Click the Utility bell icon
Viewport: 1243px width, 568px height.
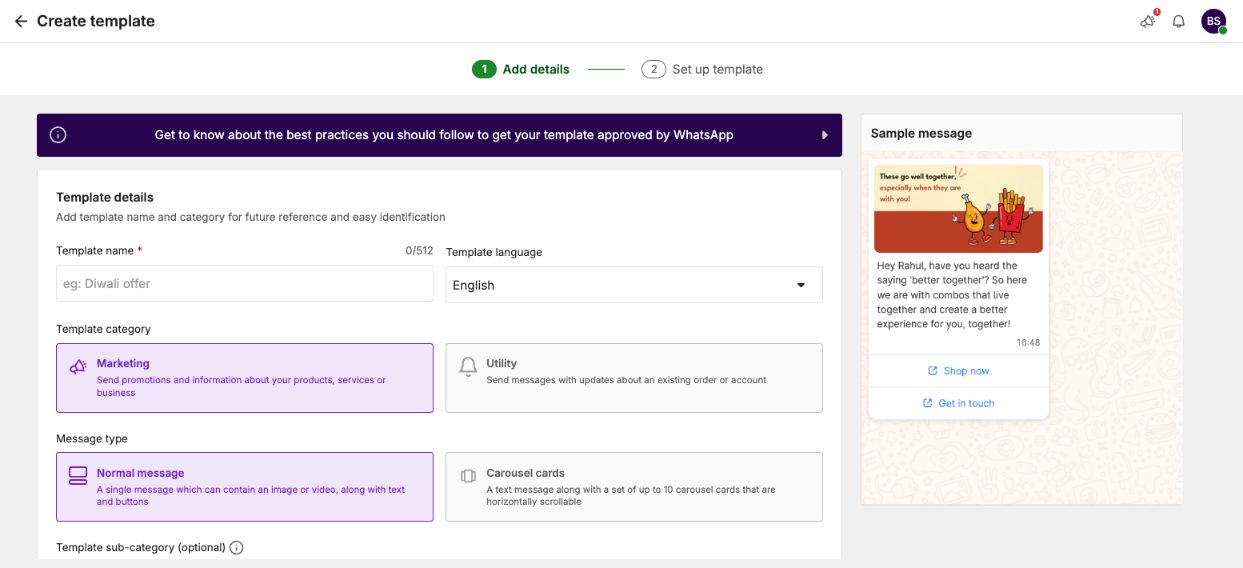pyautogui.click(x=468, y=367)
